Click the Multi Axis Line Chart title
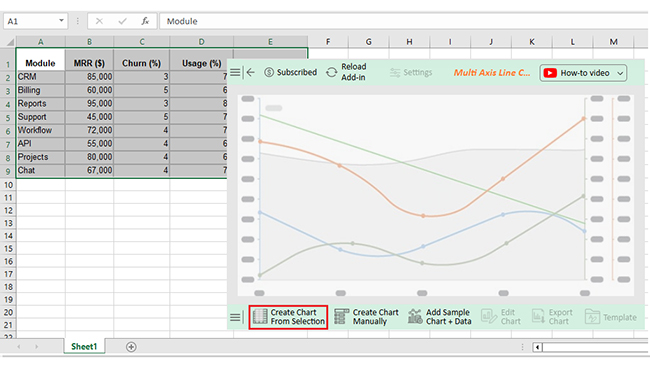650x368 pixels. [492, 73]
